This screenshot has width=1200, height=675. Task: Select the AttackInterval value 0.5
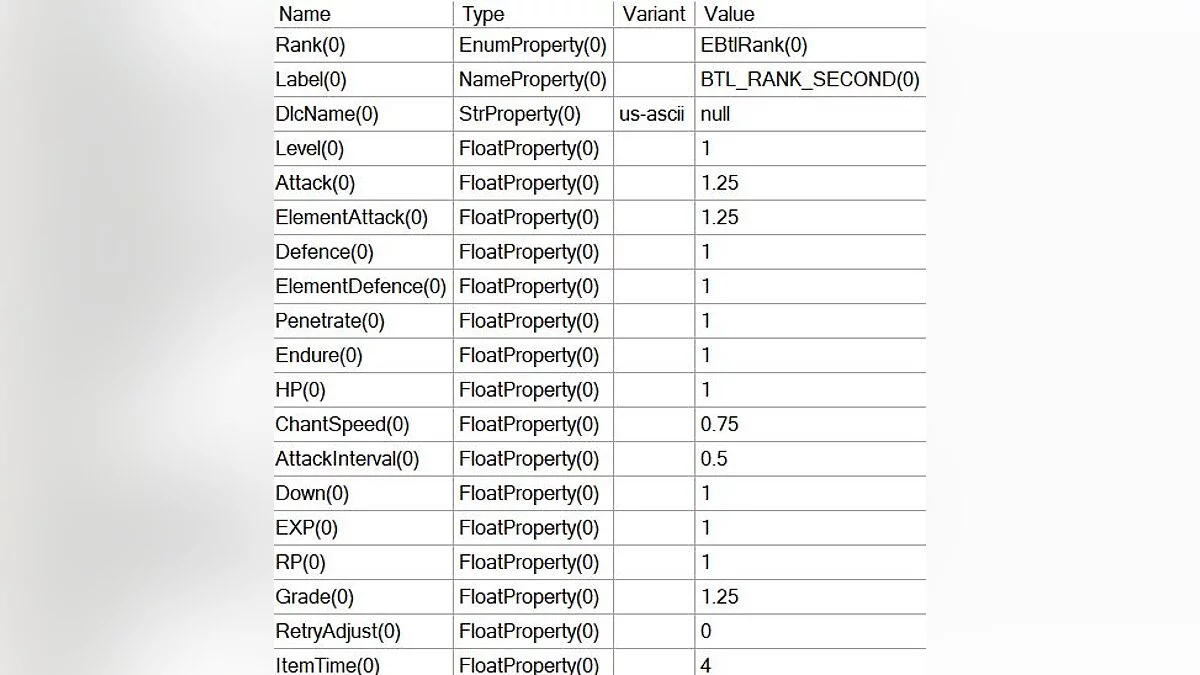tap(714, 459)
